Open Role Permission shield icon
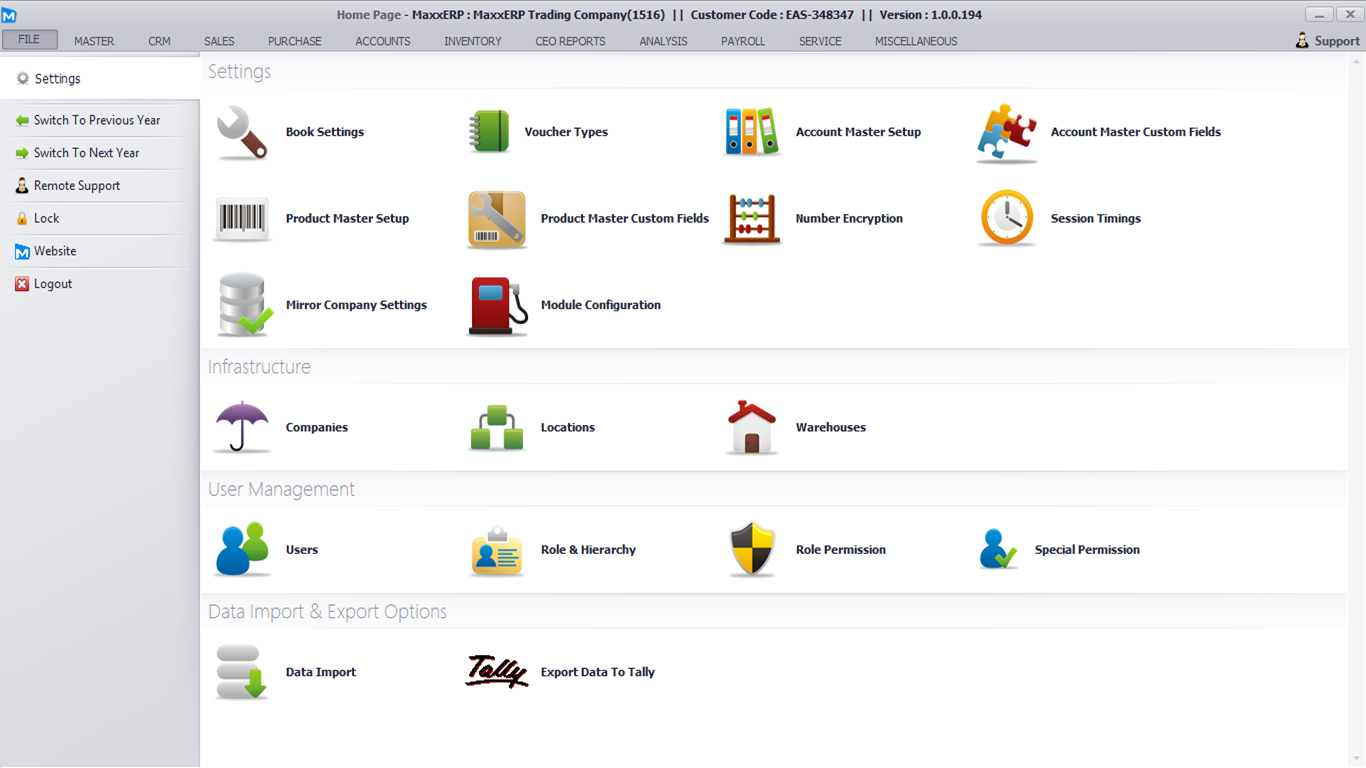Viewport: 1366px width, 768px height. [x=751, y=550]
